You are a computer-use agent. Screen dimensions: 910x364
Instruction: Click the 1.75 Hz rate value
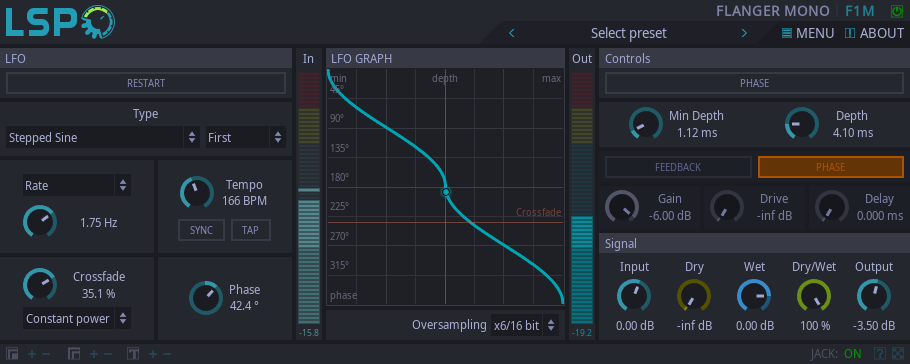pos(98,222)
